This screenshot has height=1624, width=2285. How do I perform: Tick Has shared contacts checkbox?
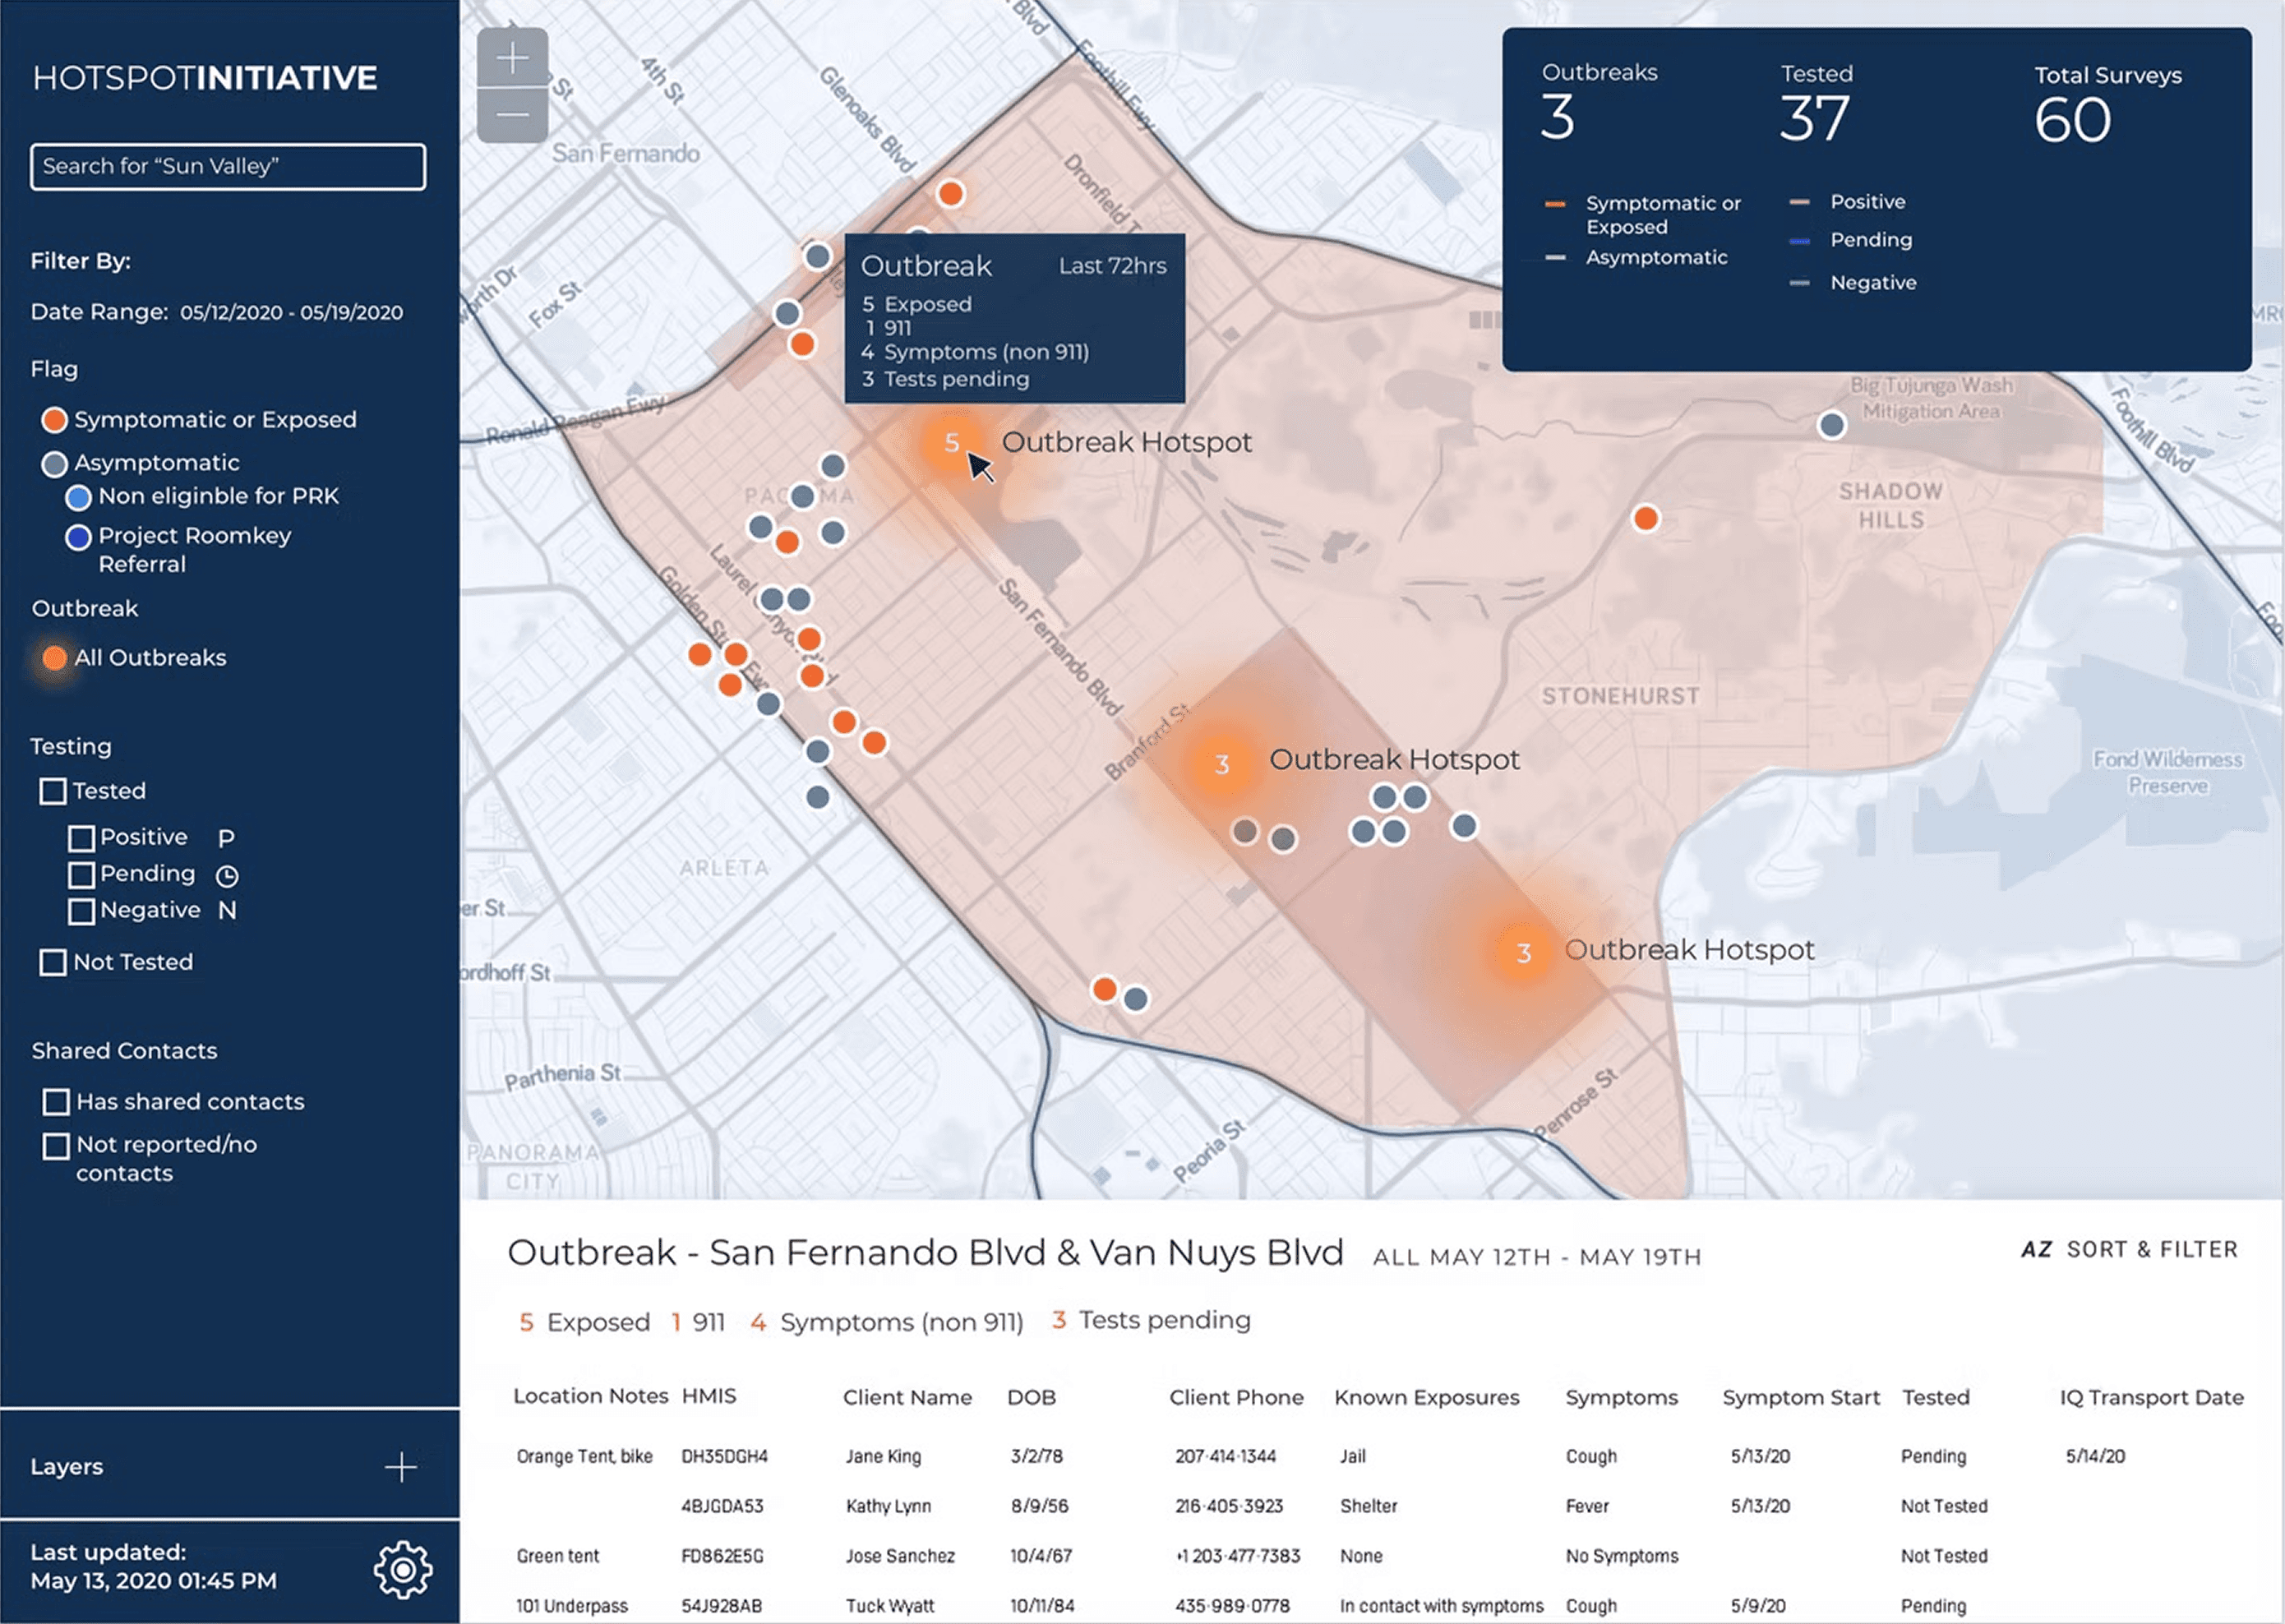[56, 1102]
